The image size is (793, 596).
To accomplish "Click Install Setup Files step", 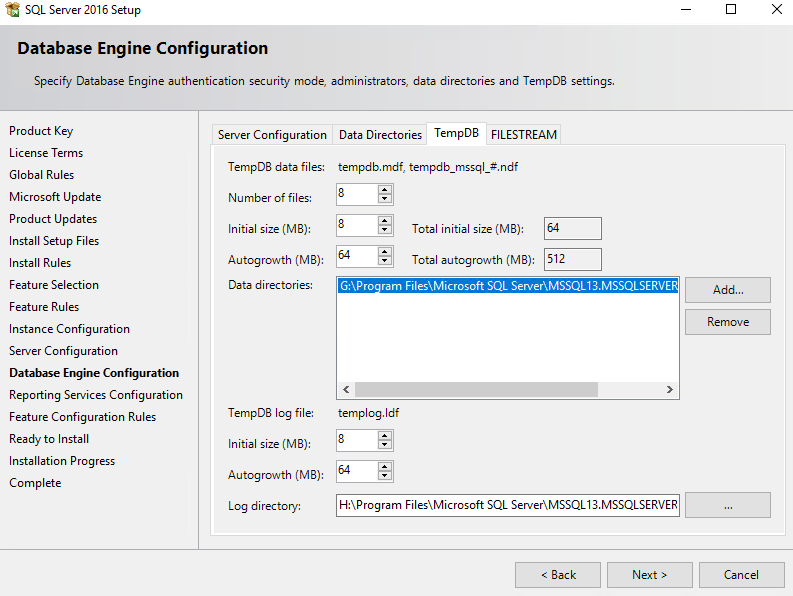I will (54, 241).
